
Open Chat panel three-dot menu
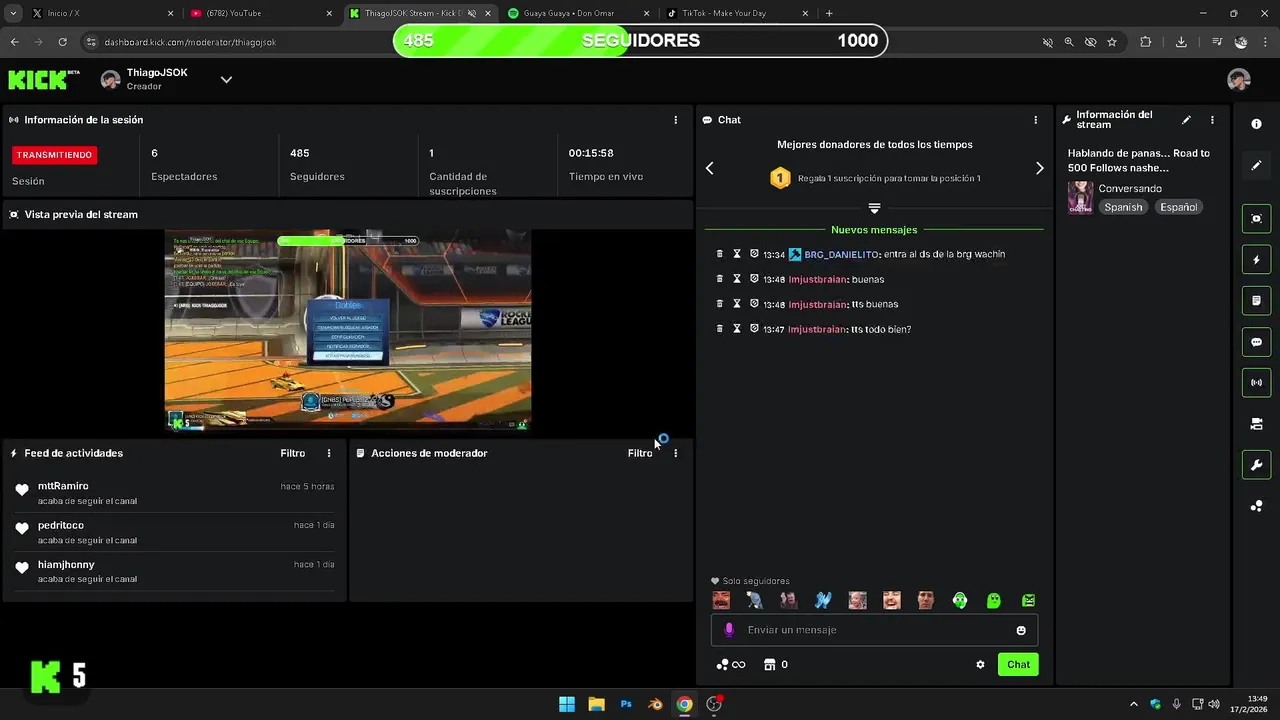(x=1036, y=120)
